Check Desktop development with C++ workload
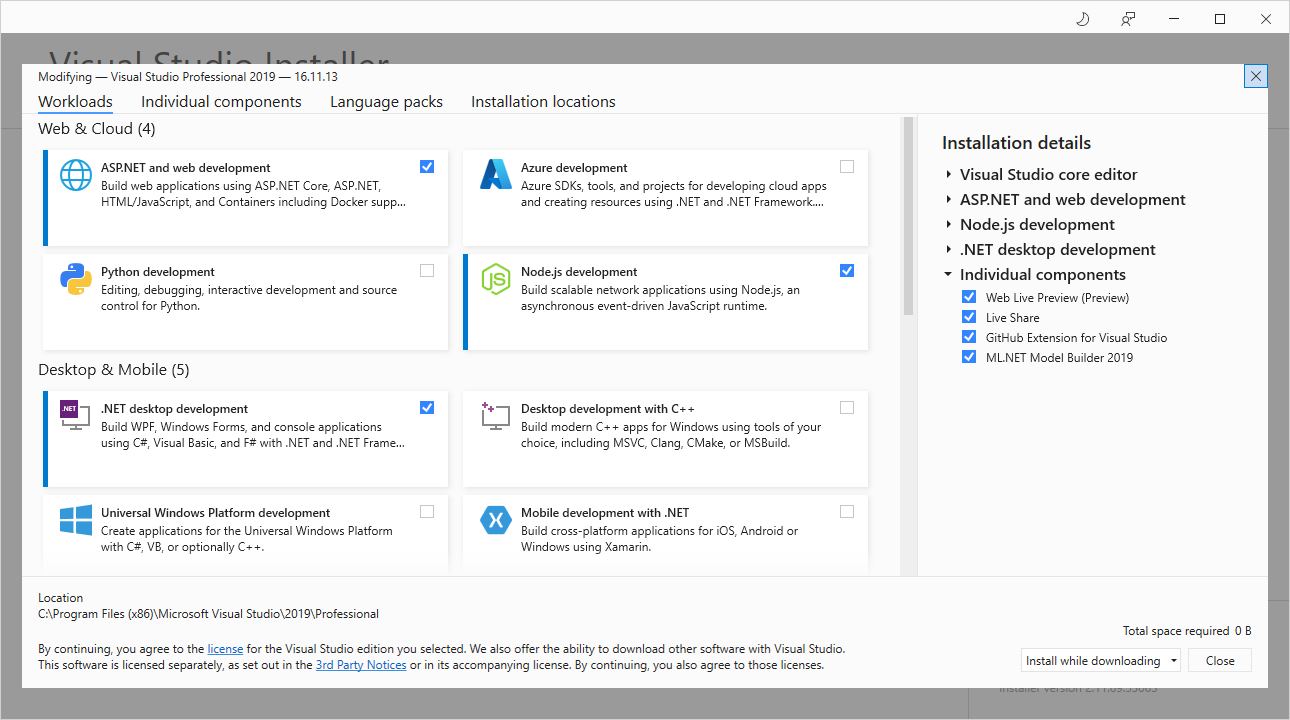This screenshot has height=720, width=1290. click(847, 408)
